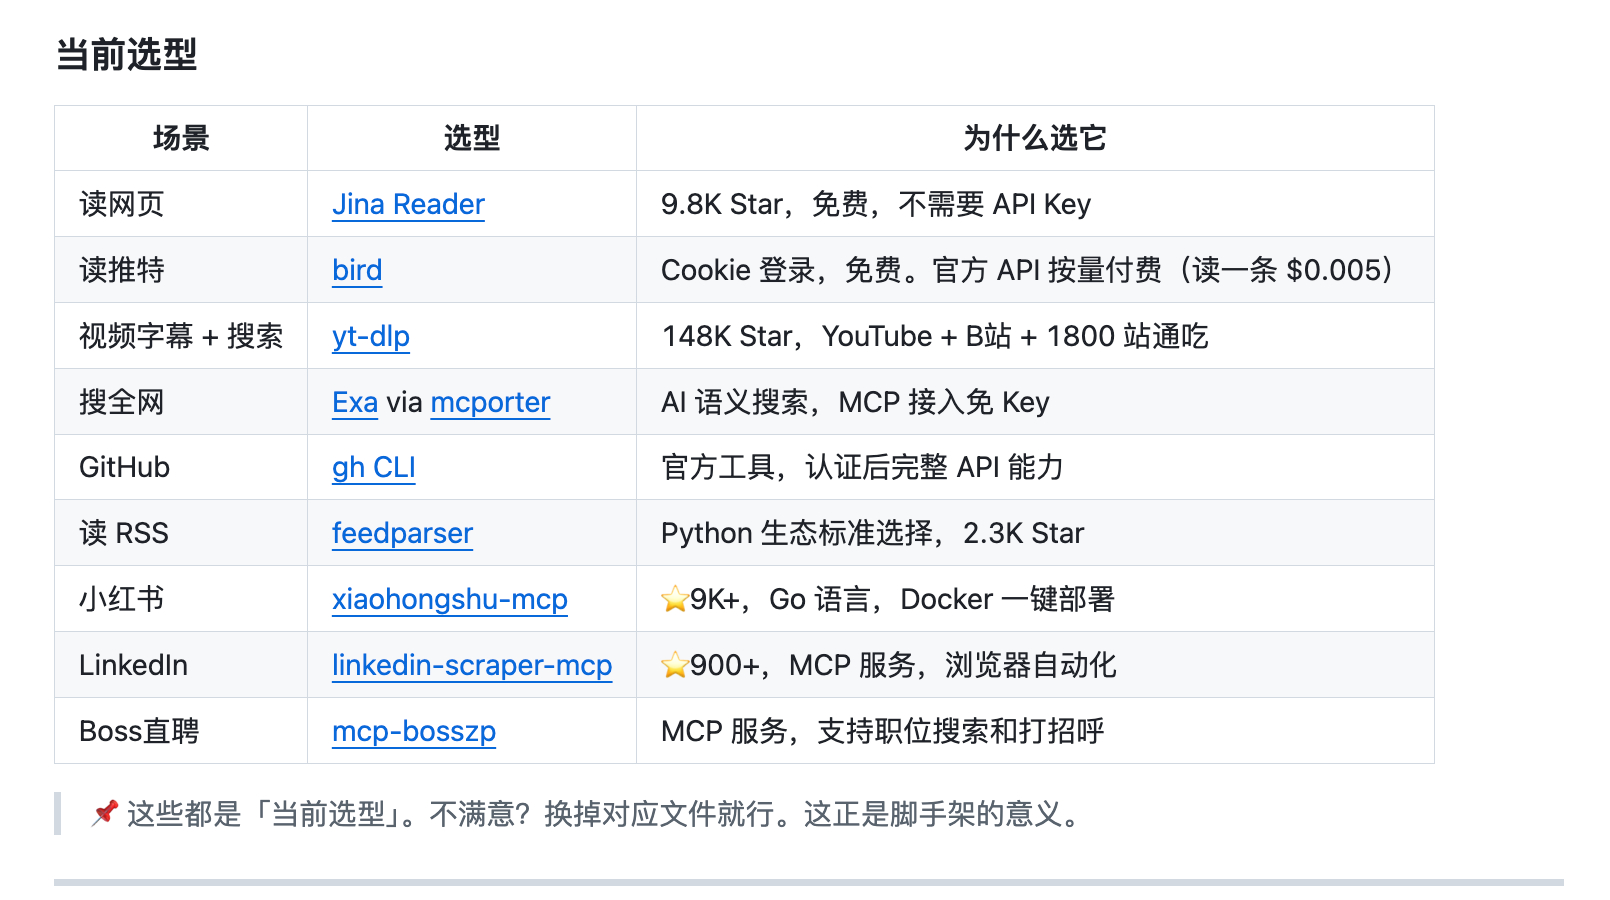The image size is (1610, 900).
Task: Visit the linkedin-scraper-mcp link
Action: [472, 665]
